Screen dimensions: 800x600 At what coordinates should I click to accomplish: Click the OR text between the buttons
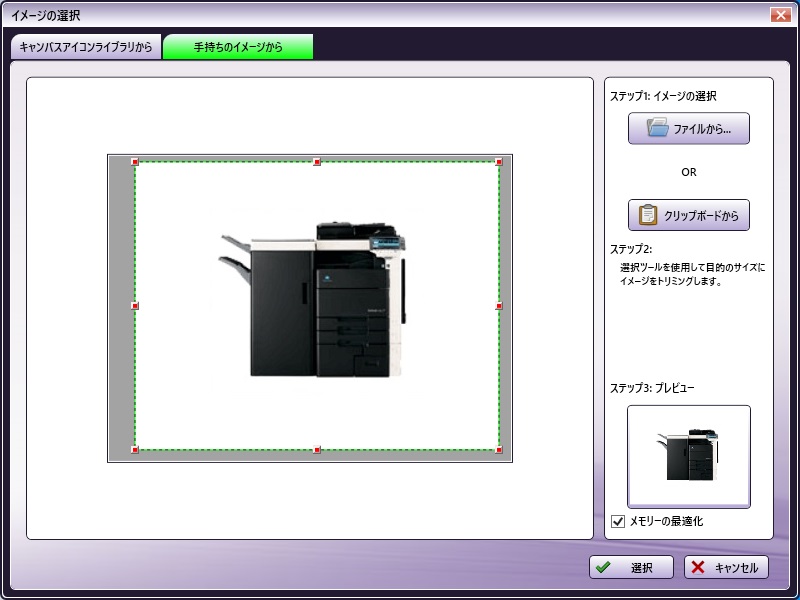[x=688, y=172]
